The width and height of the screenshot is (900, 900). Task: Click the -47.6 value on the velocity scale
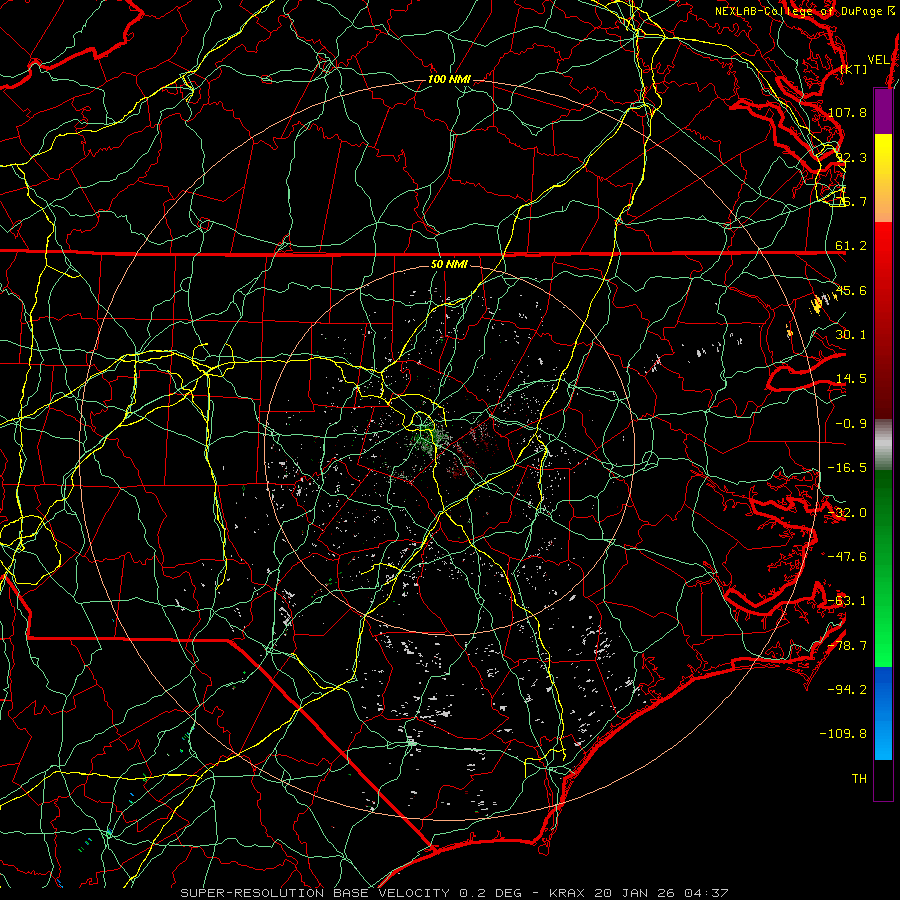tap(847, 557)
